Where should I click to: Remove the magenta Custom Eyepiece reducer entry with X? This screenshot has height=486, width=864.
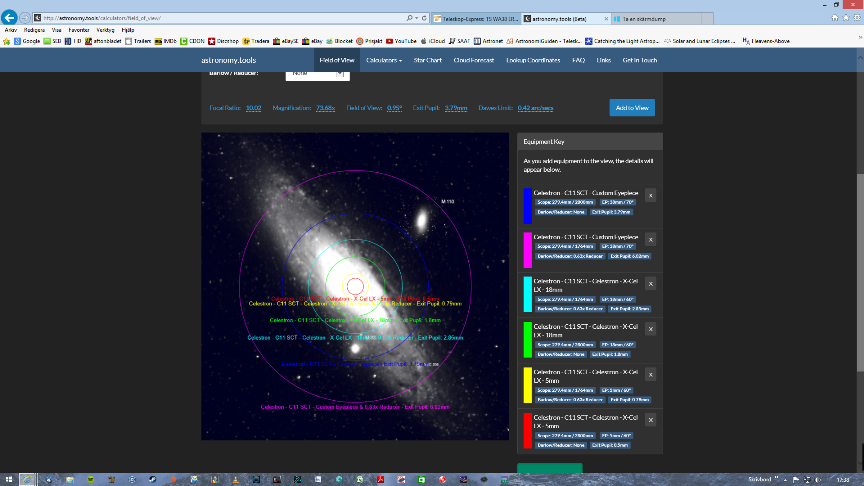coord(650,240)
